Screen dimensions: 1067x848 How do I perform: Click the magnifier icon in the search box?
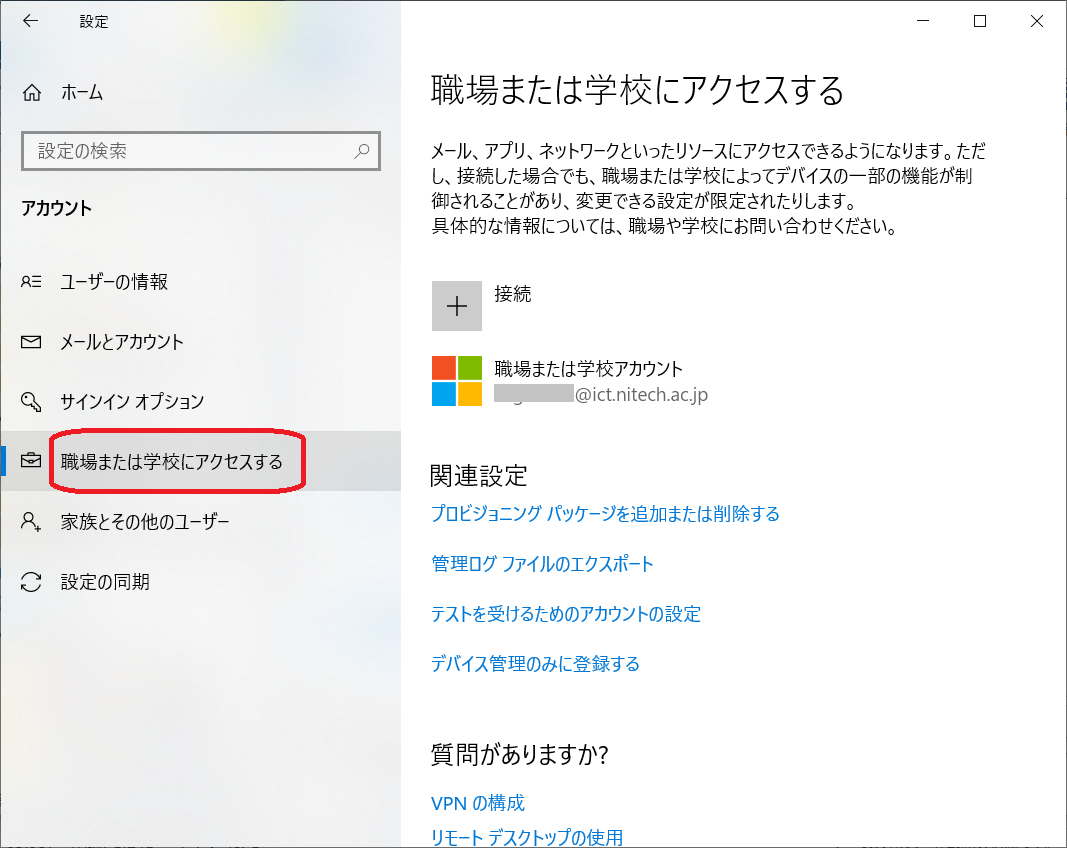pos(362,151)
